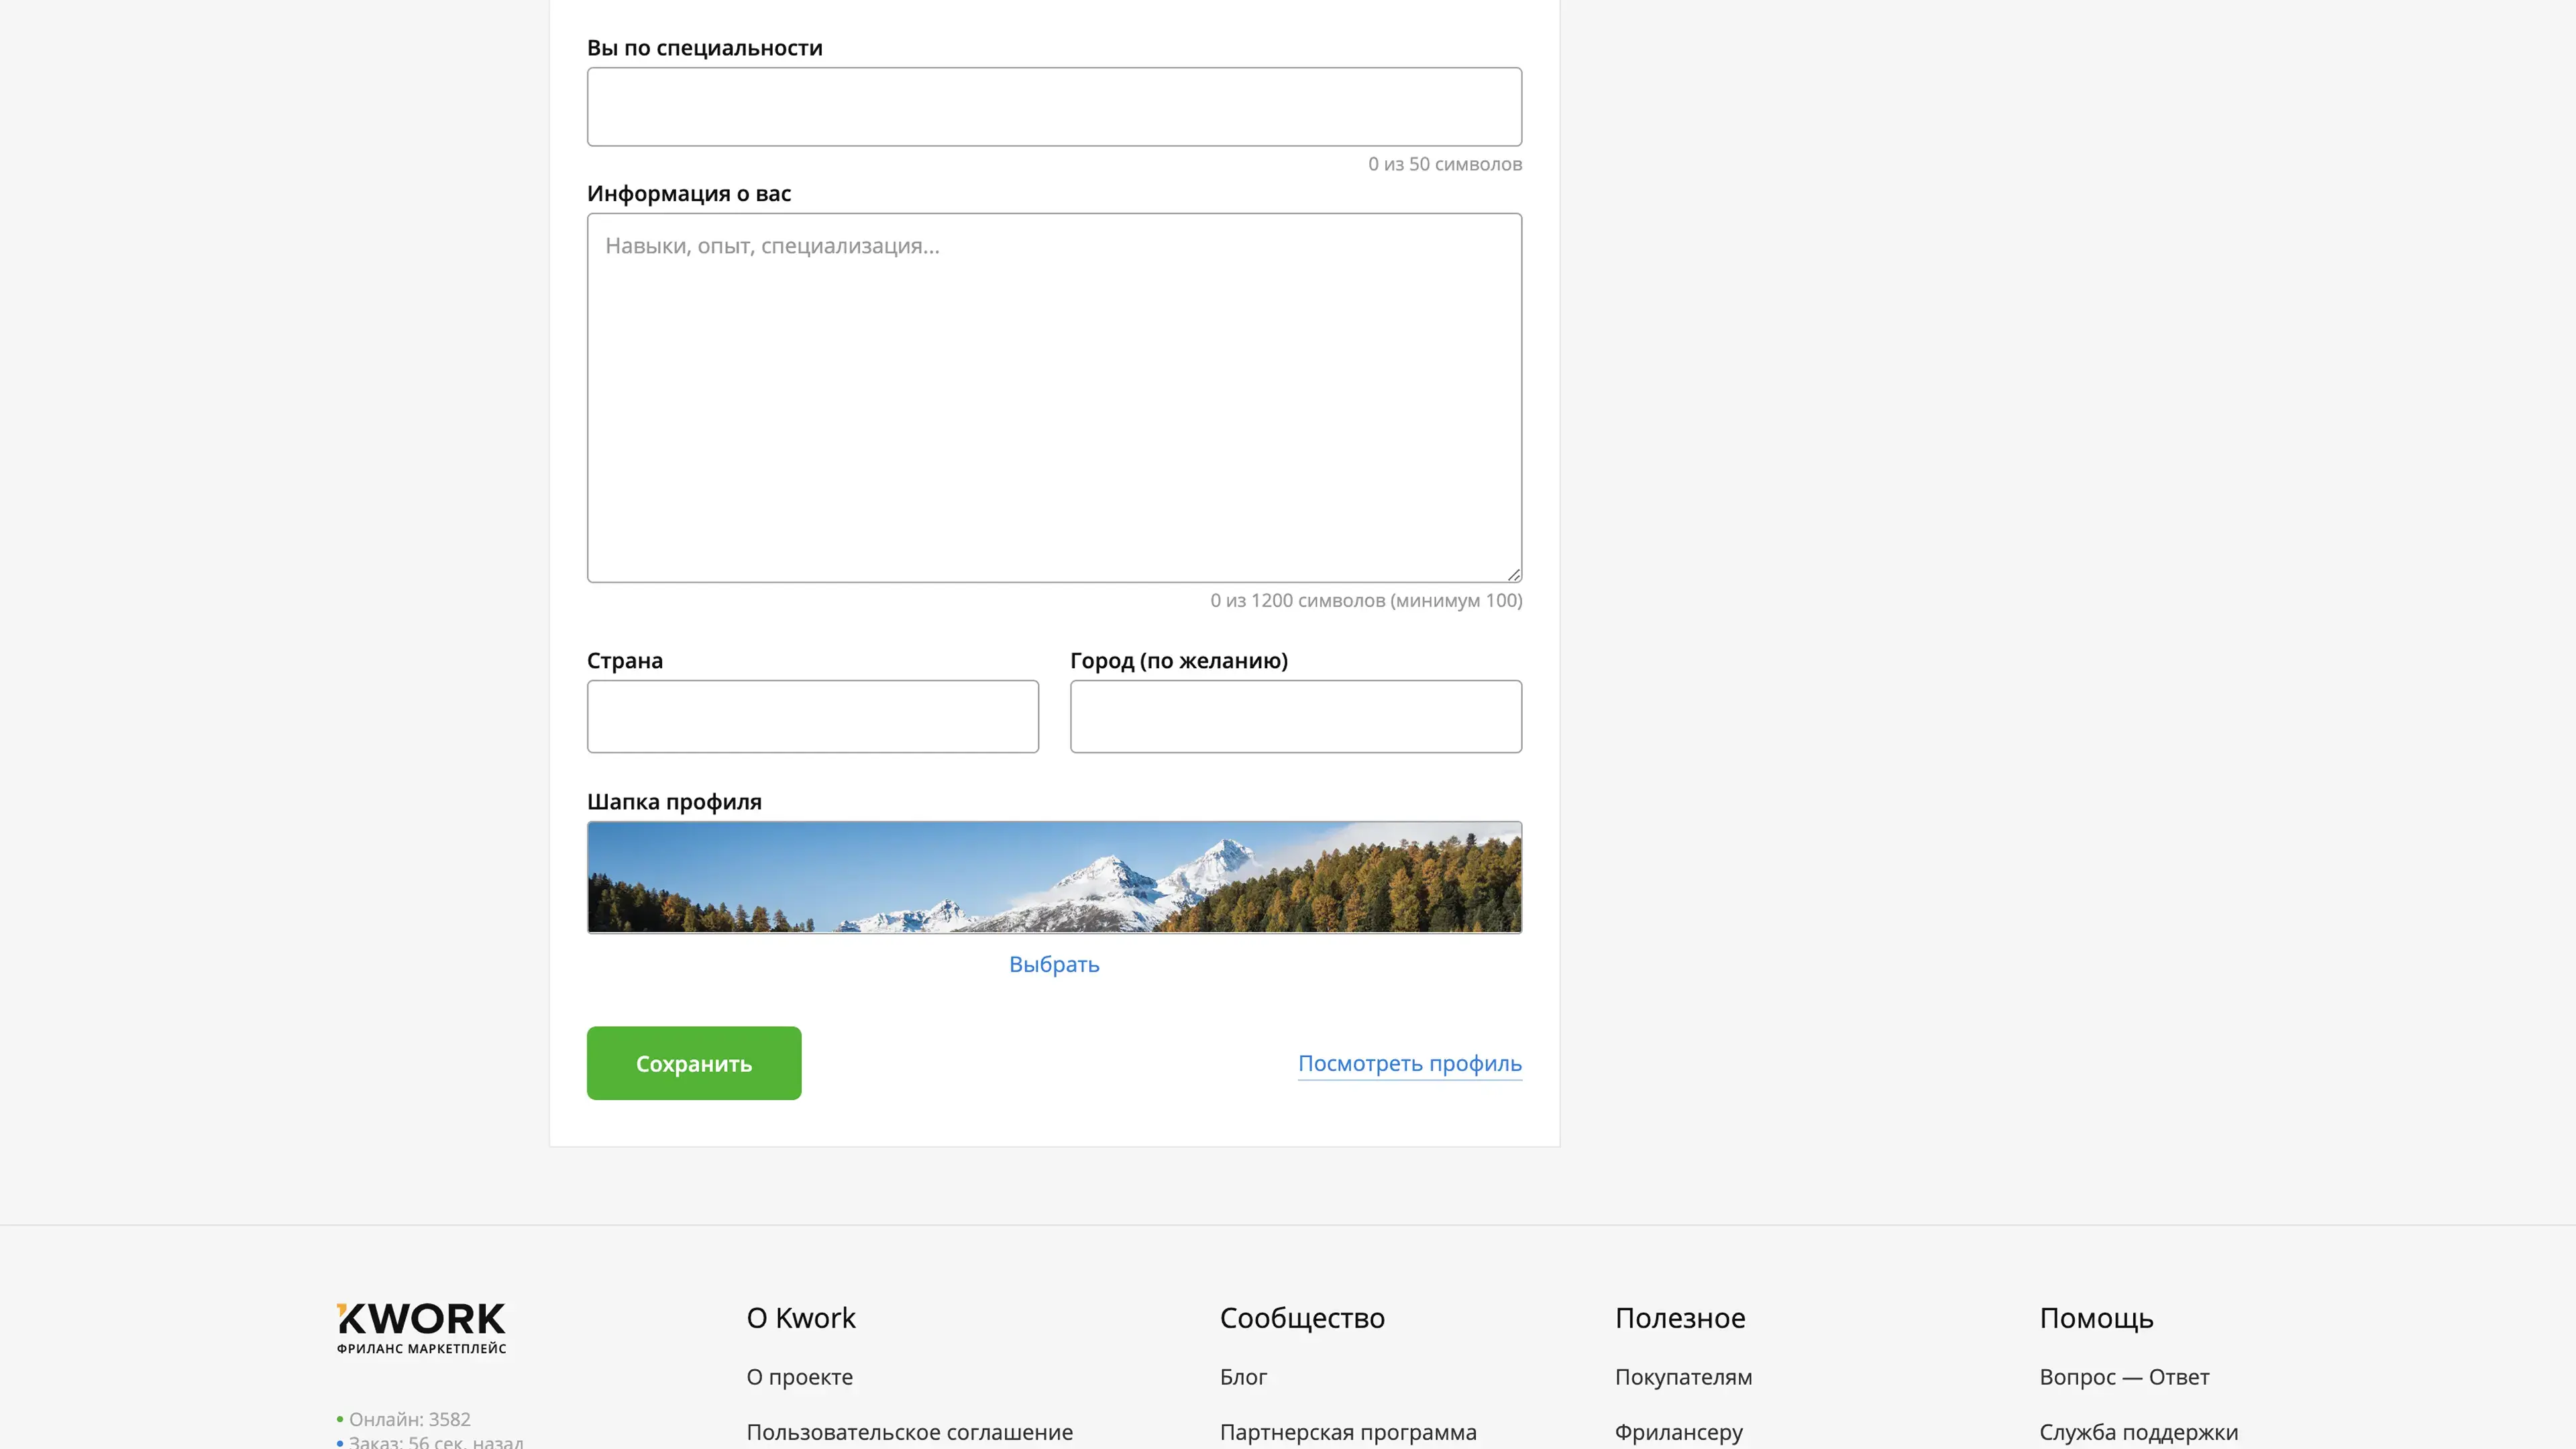Open 'О проекте' footer link
Screen dimensions: 2576x1449
pyautogui.click(x=799, y=1377)
